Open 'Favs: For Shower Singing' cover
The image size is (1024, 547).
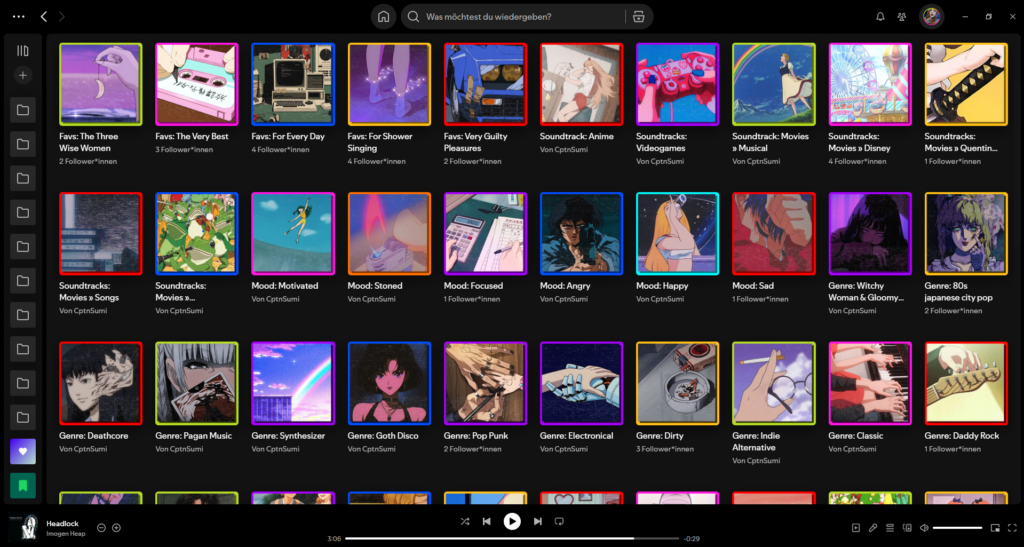click(389, 84)
